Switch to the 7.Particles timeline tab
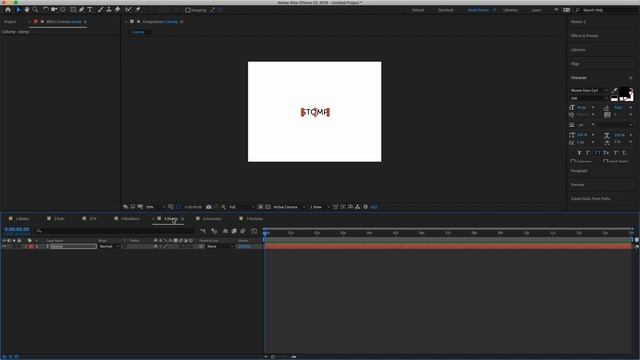This screenshot has height=360, width=640. click(x=255, y=219)
